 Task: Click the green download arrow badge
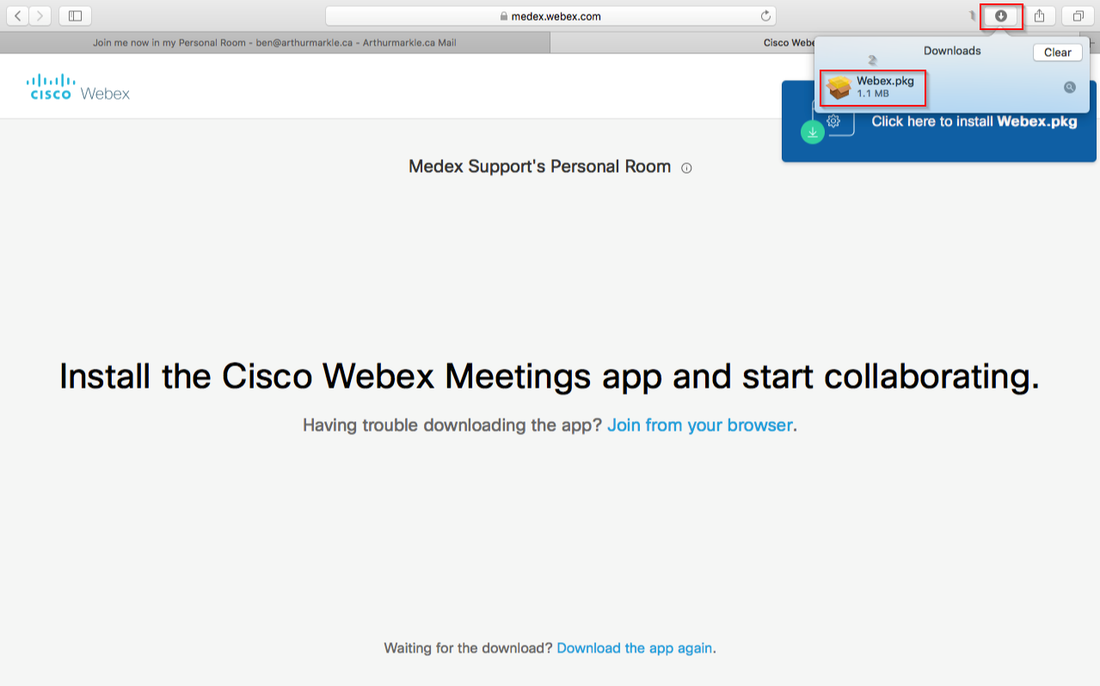click(813, 132)
